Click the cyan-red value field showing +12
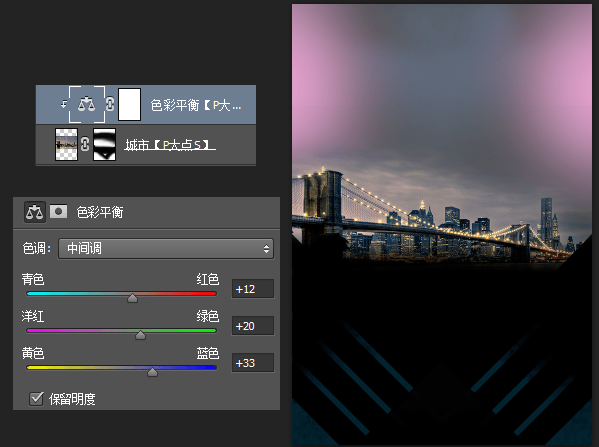The image size is (599, 447). click(x=253, y=289)
